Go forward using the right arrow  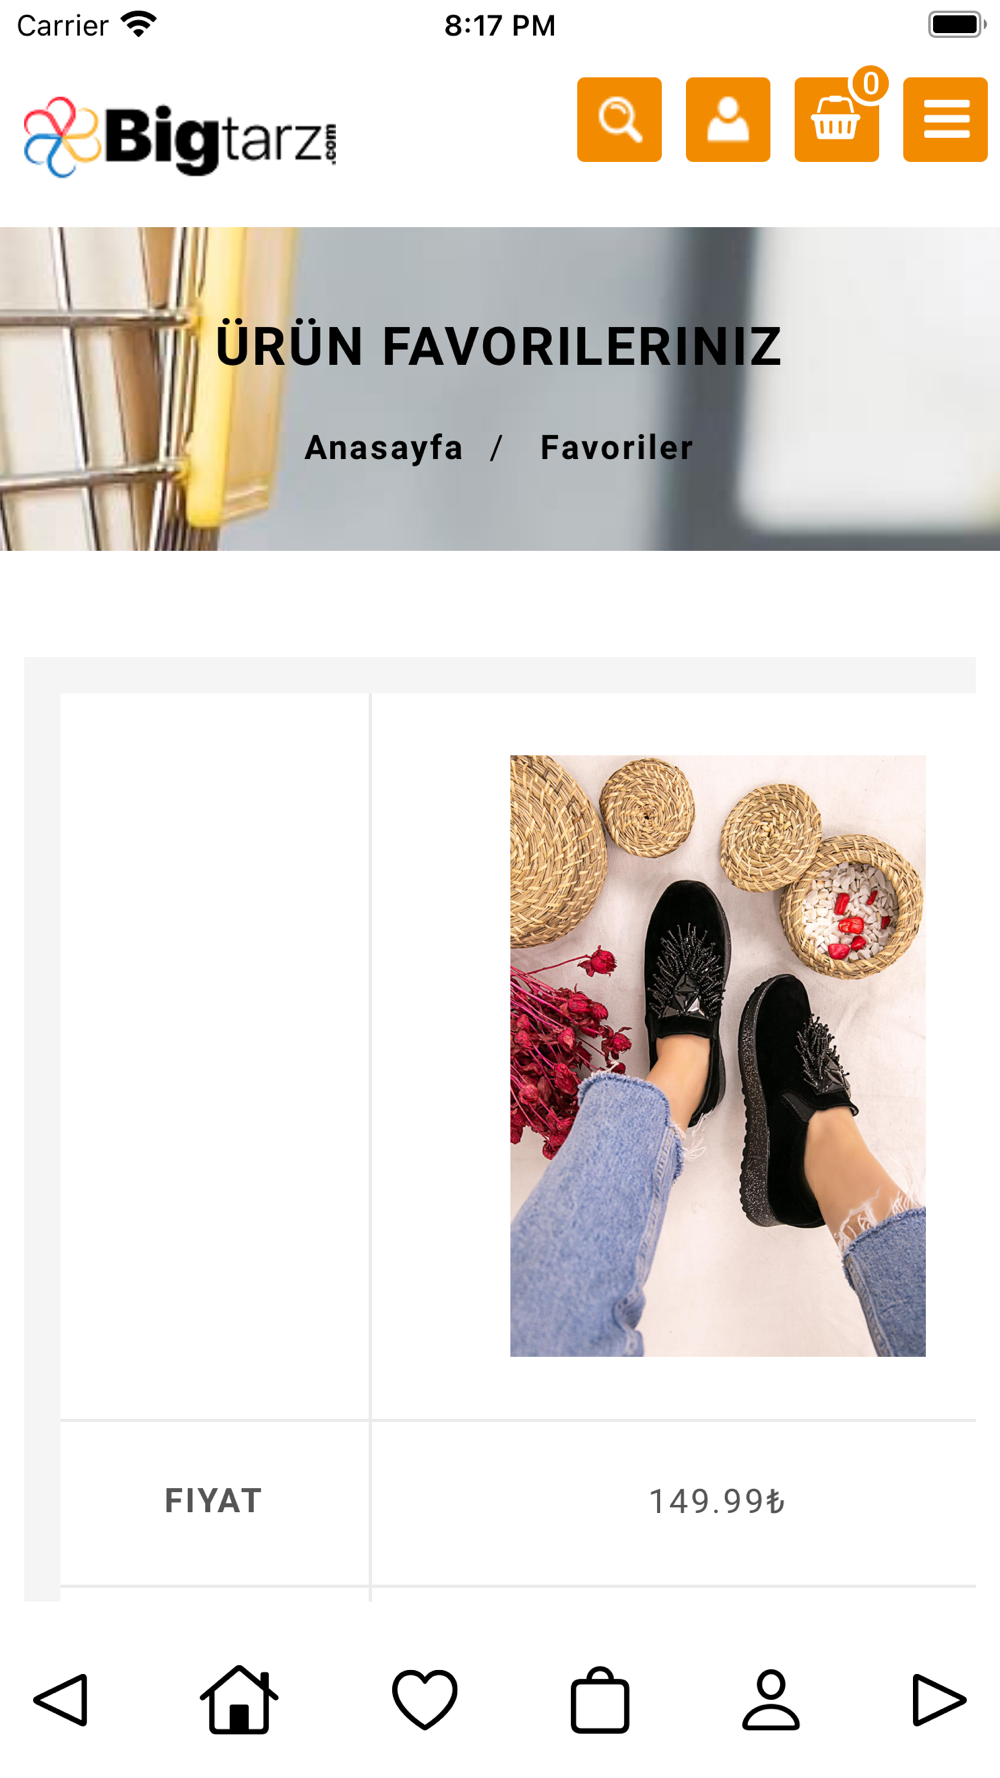939,1699
